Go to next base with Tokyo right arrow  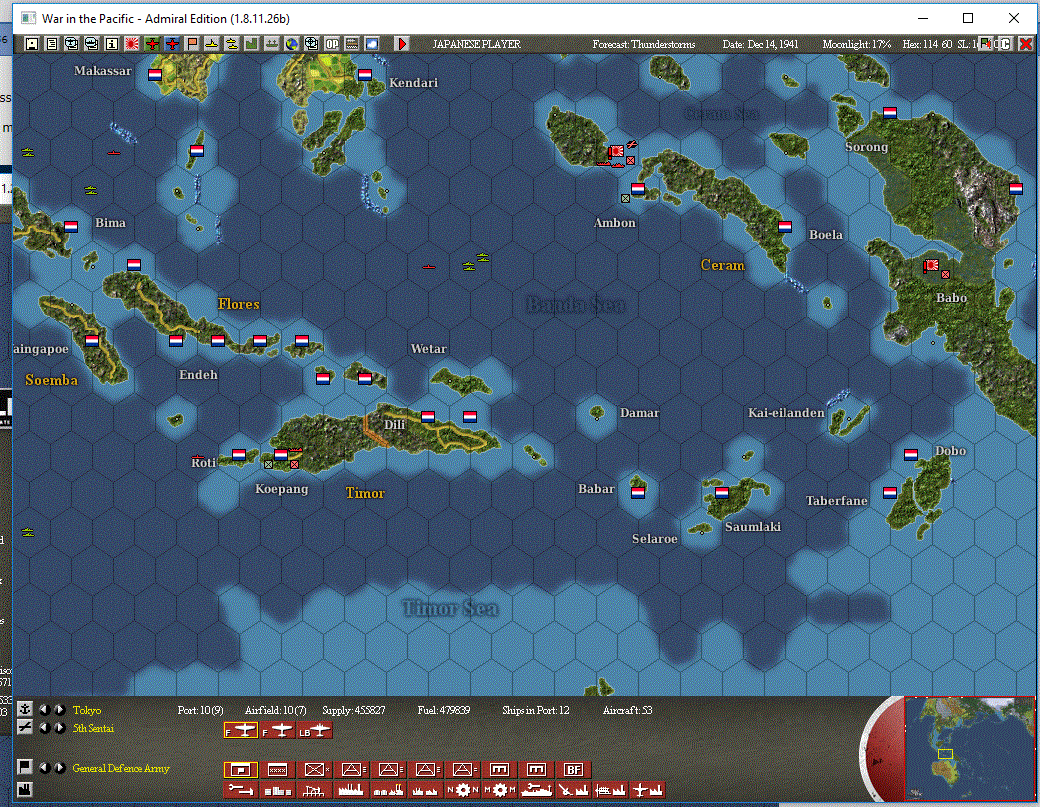pyautogui.click(x=59, y=709)
